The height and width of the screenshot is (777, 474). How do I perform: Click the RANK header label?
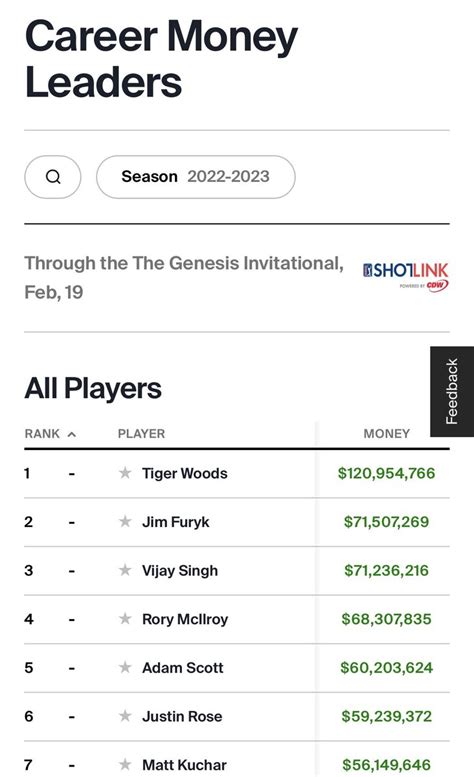point(42,434)
